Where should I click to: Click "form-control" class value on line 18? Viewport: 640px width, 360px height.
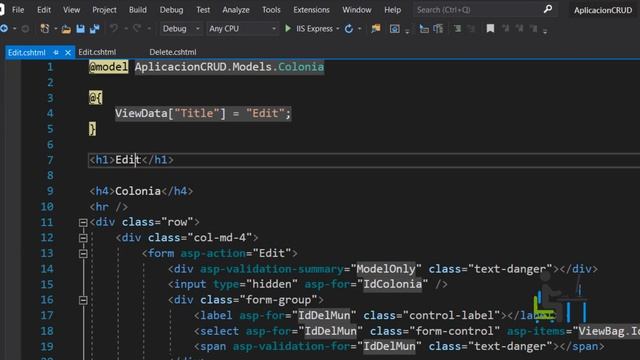pyautogui.click(x=455, y=331)
